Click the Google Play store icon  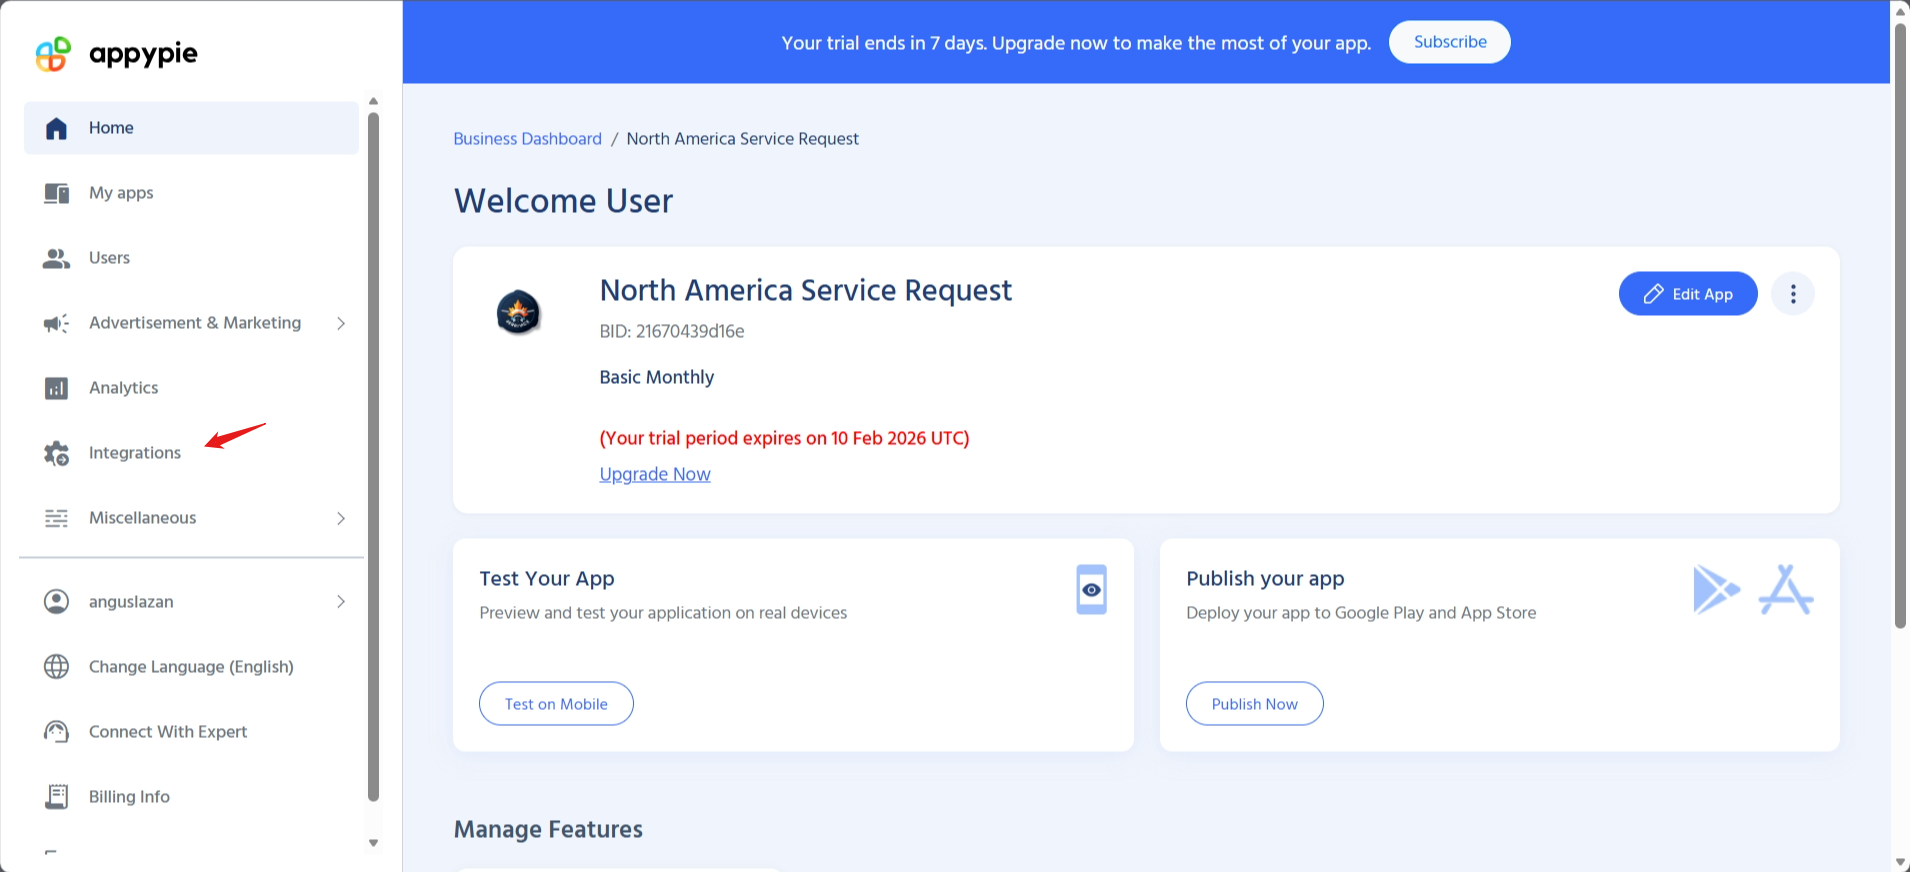coord(1716,589)
